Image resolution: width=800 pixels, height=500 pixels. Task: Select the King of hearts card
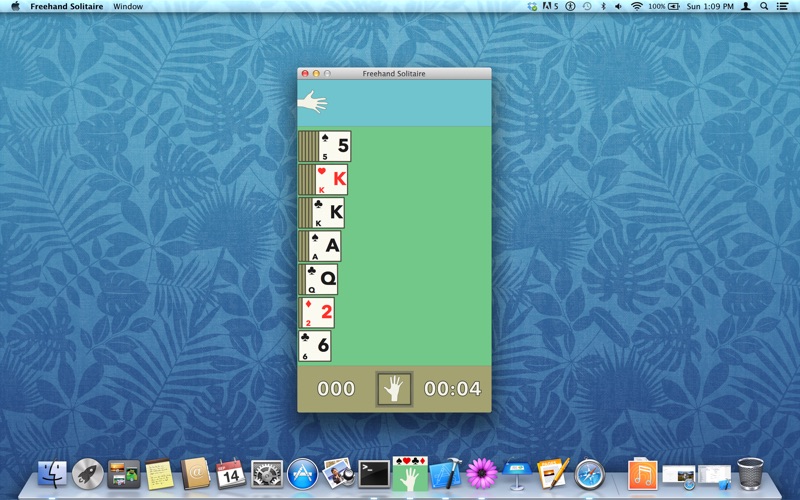pyautogui.click(x=331, y=180)
